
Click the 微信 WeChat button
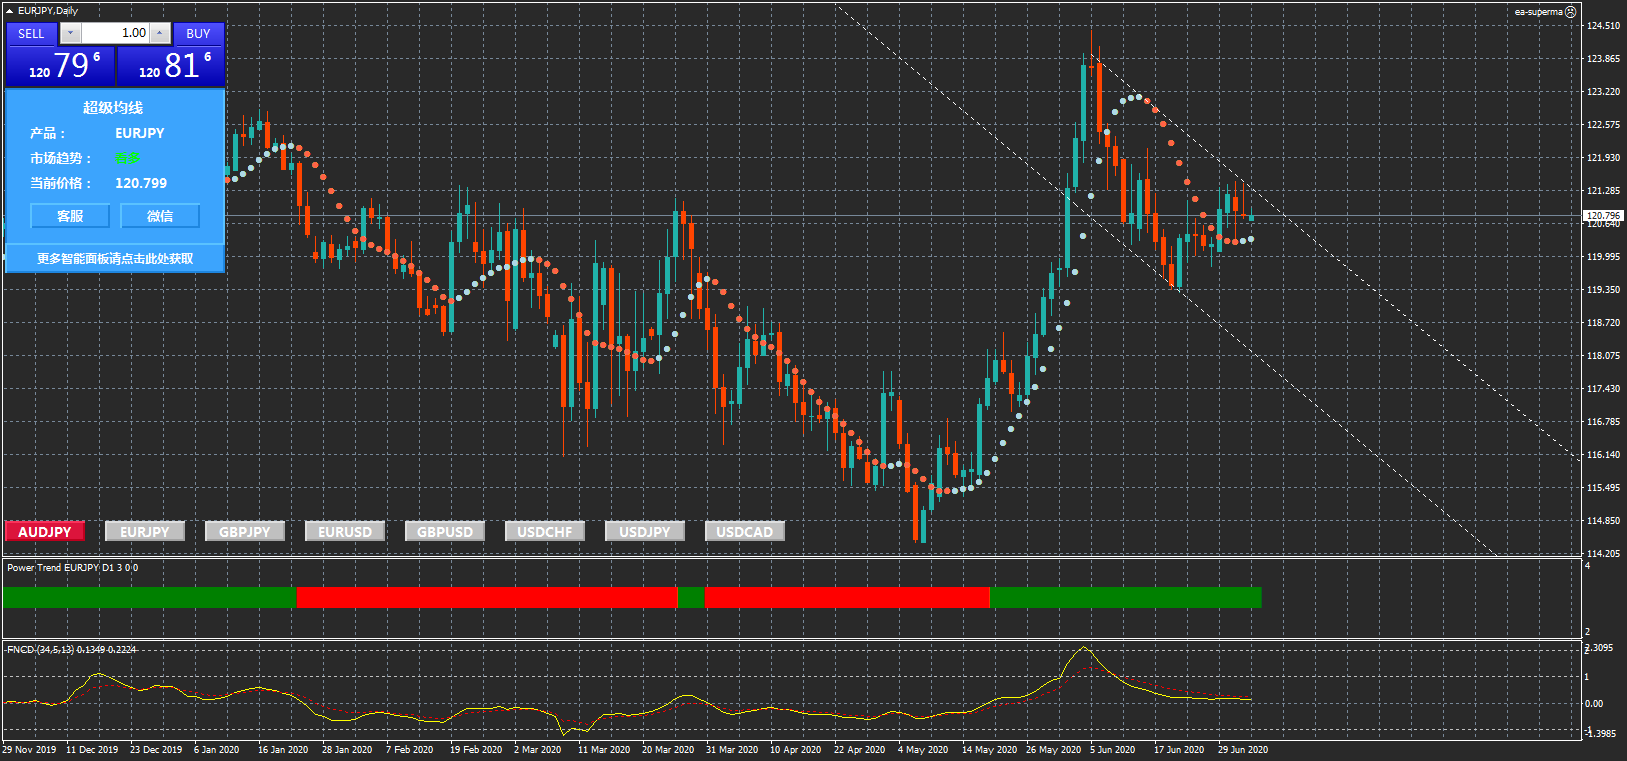coord(160,216)
